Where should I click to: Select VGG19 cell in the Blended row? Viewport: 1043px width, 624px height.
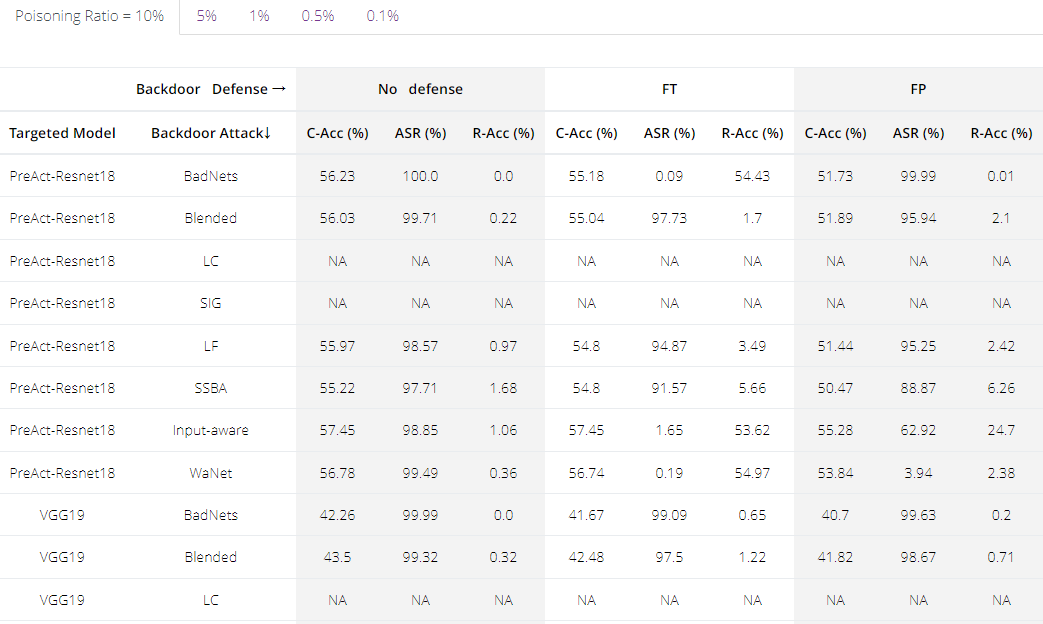coord(62,557)
